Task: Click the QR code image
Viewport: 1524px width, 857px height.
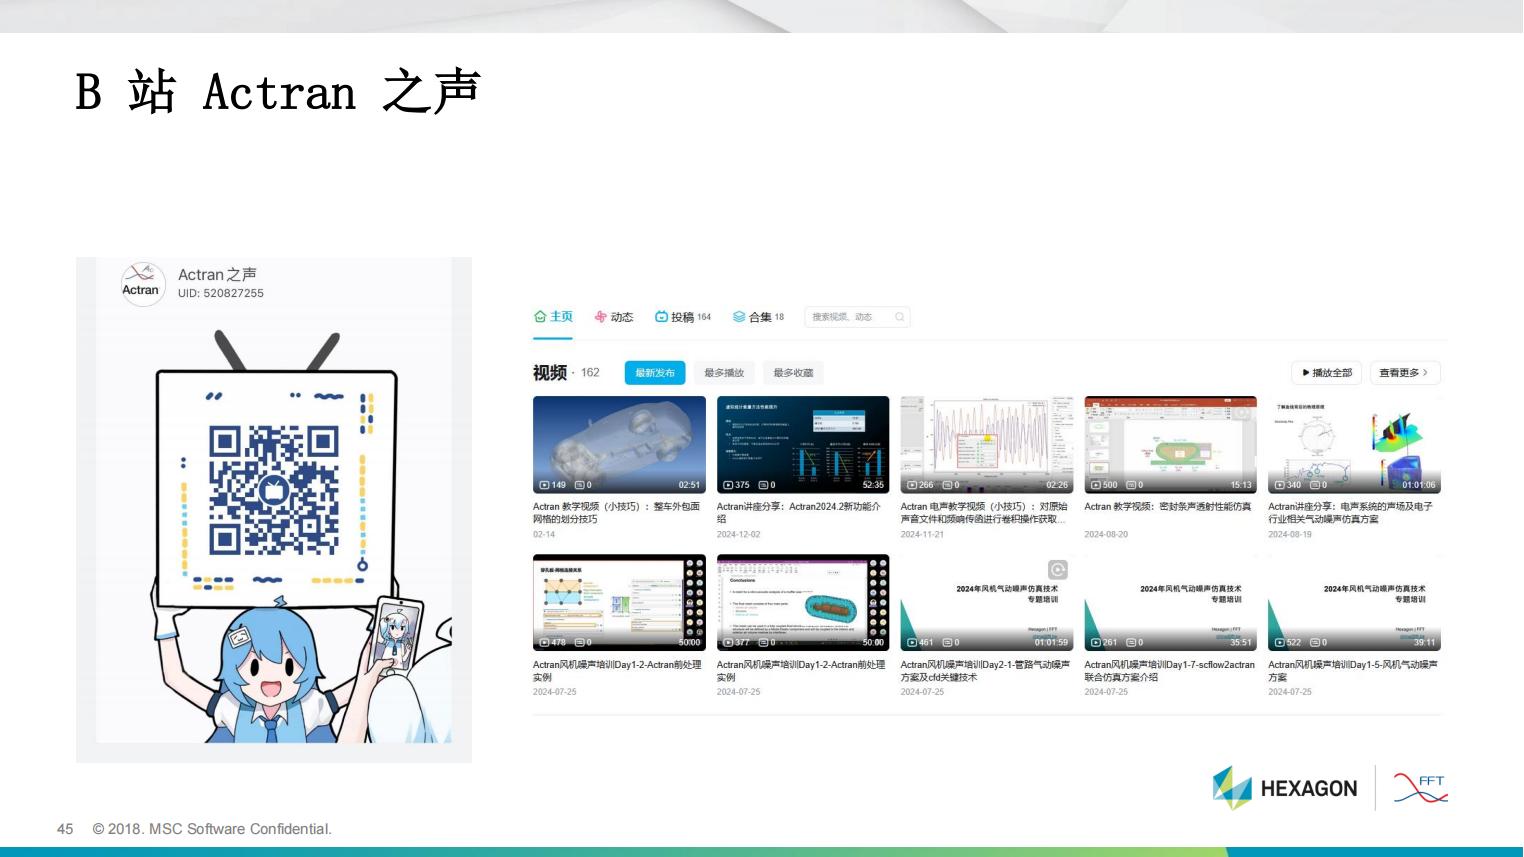Action: pos(274,490)
